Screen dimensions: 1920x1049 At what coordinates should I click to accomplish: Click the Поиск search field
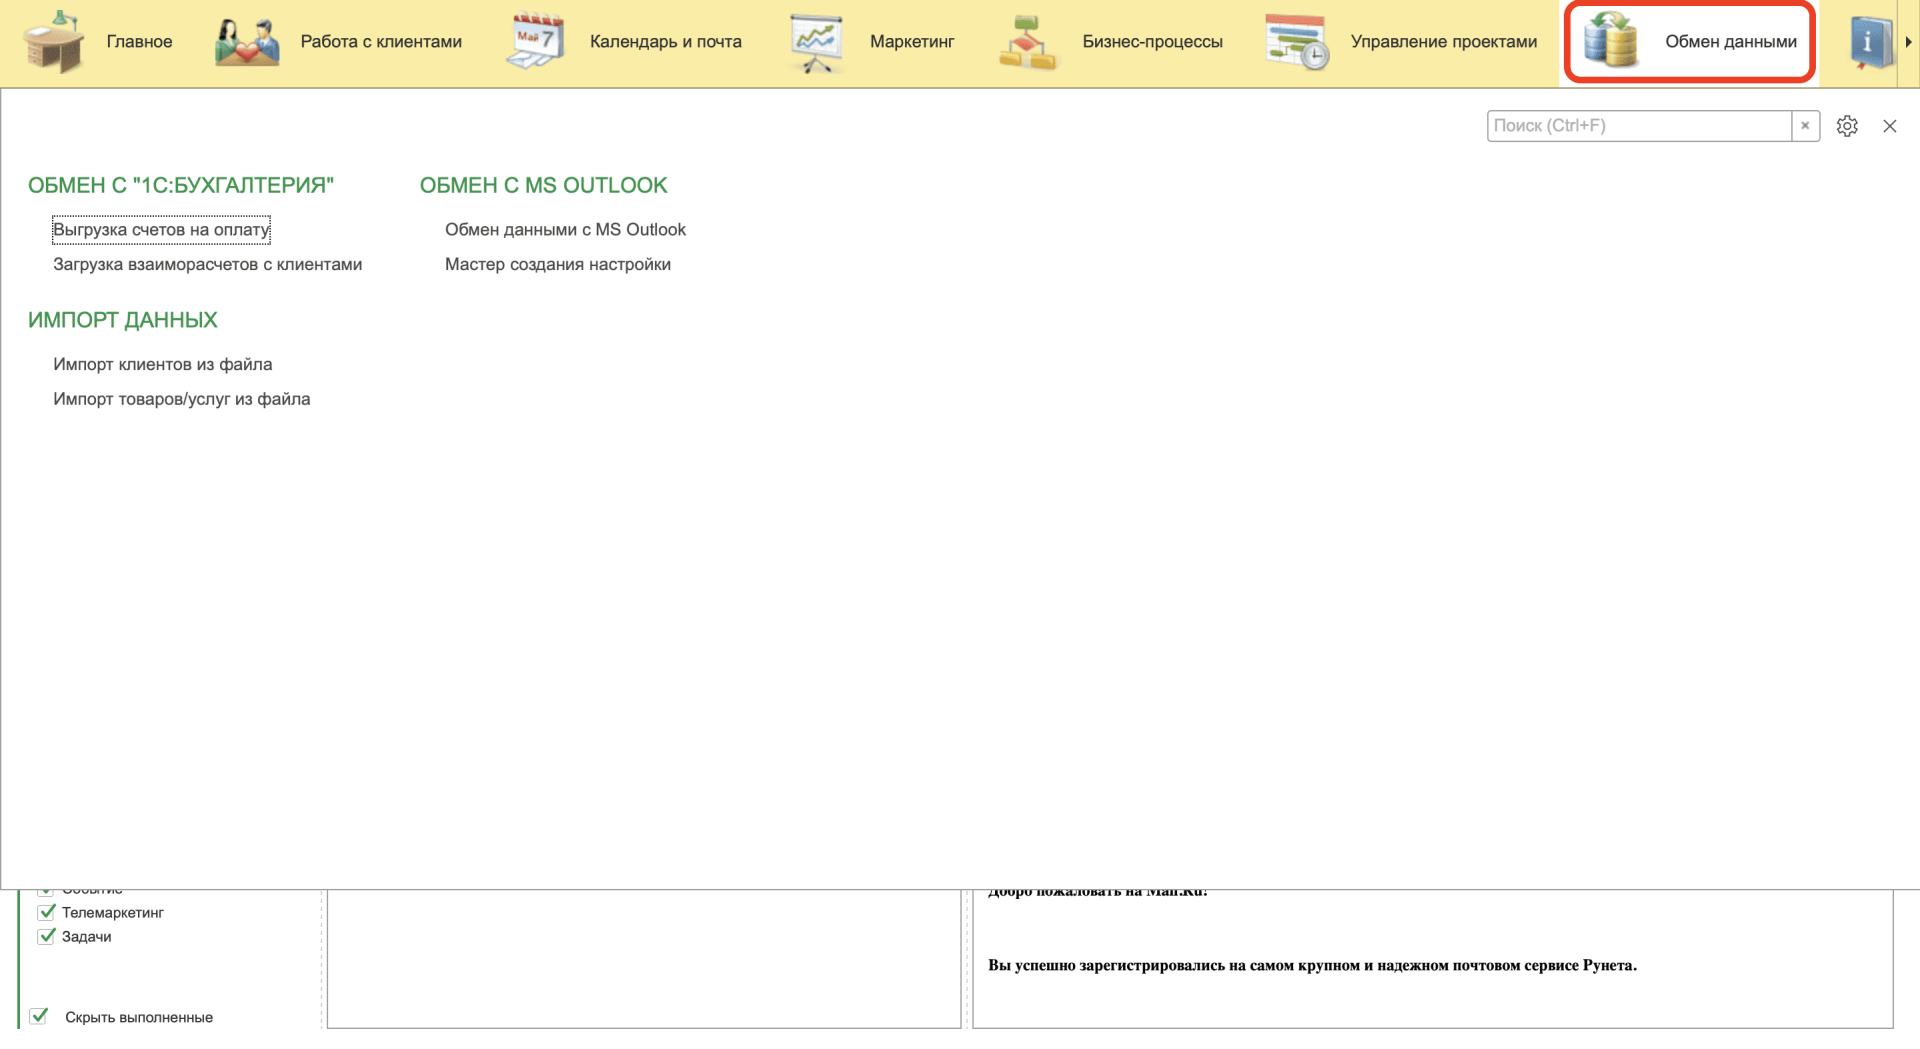tap(1638, 126)
